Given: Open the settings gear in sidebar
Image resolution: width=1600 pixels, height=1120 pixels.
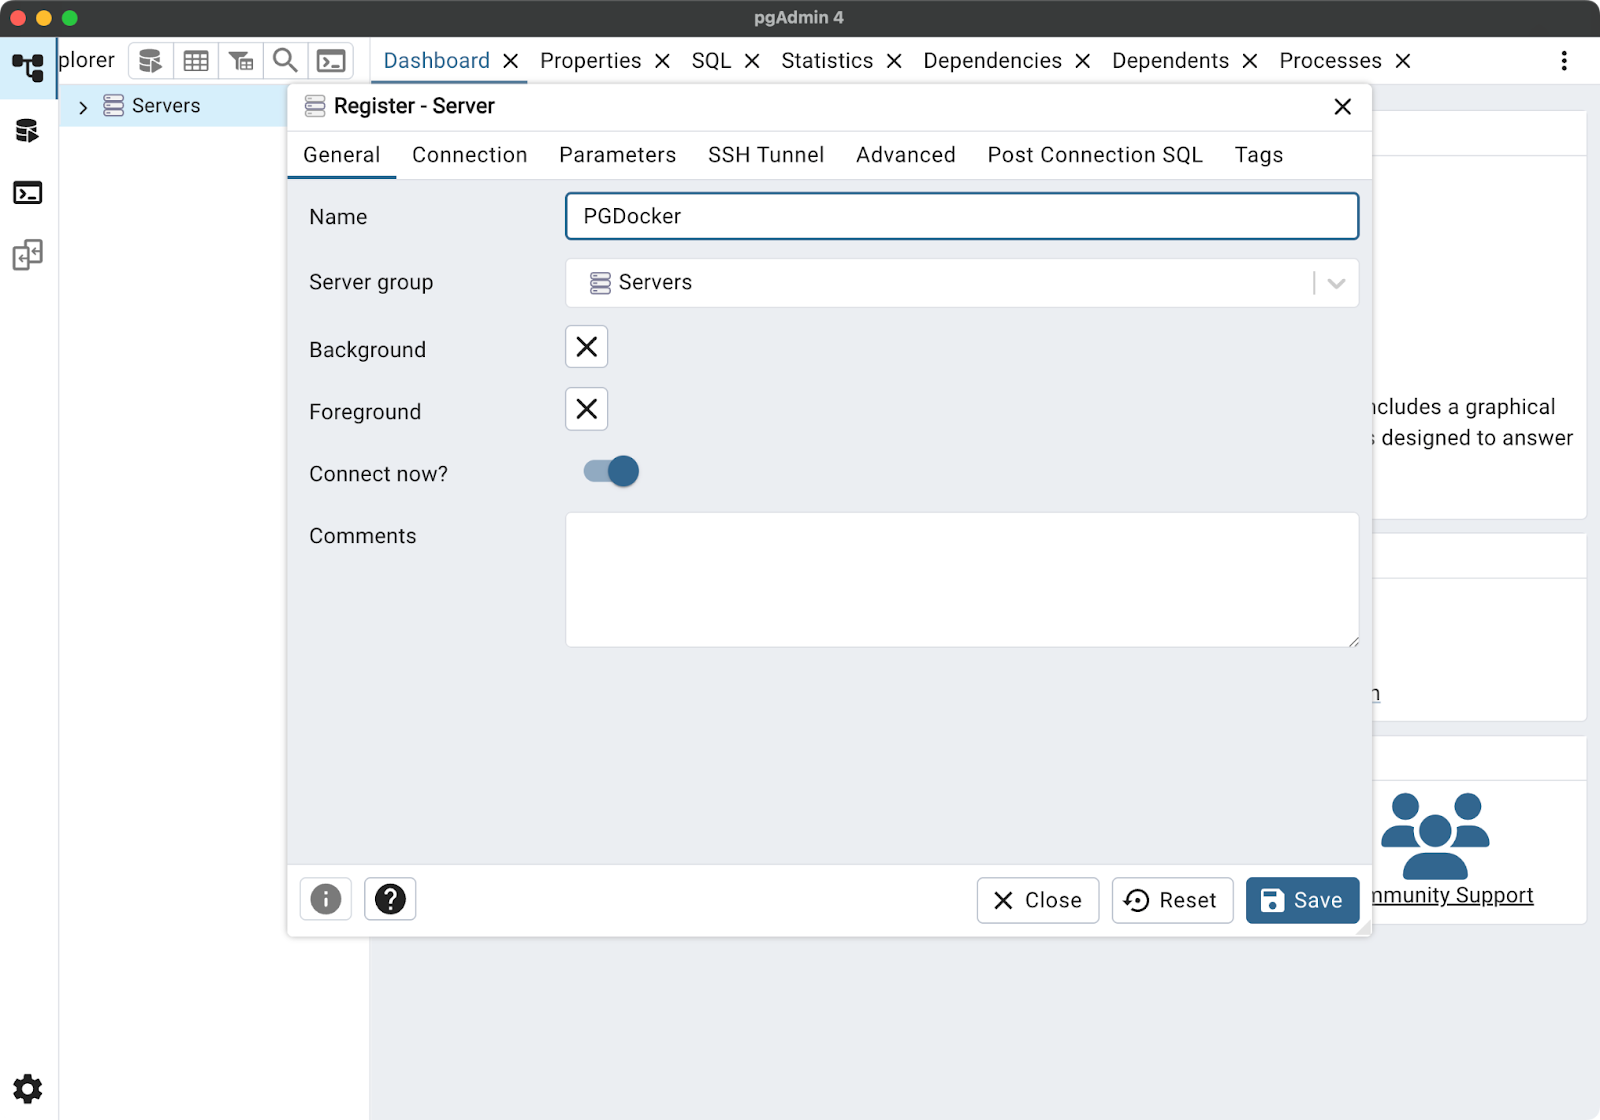Looking at the screenshot, I should click(x=28, y=1089).
